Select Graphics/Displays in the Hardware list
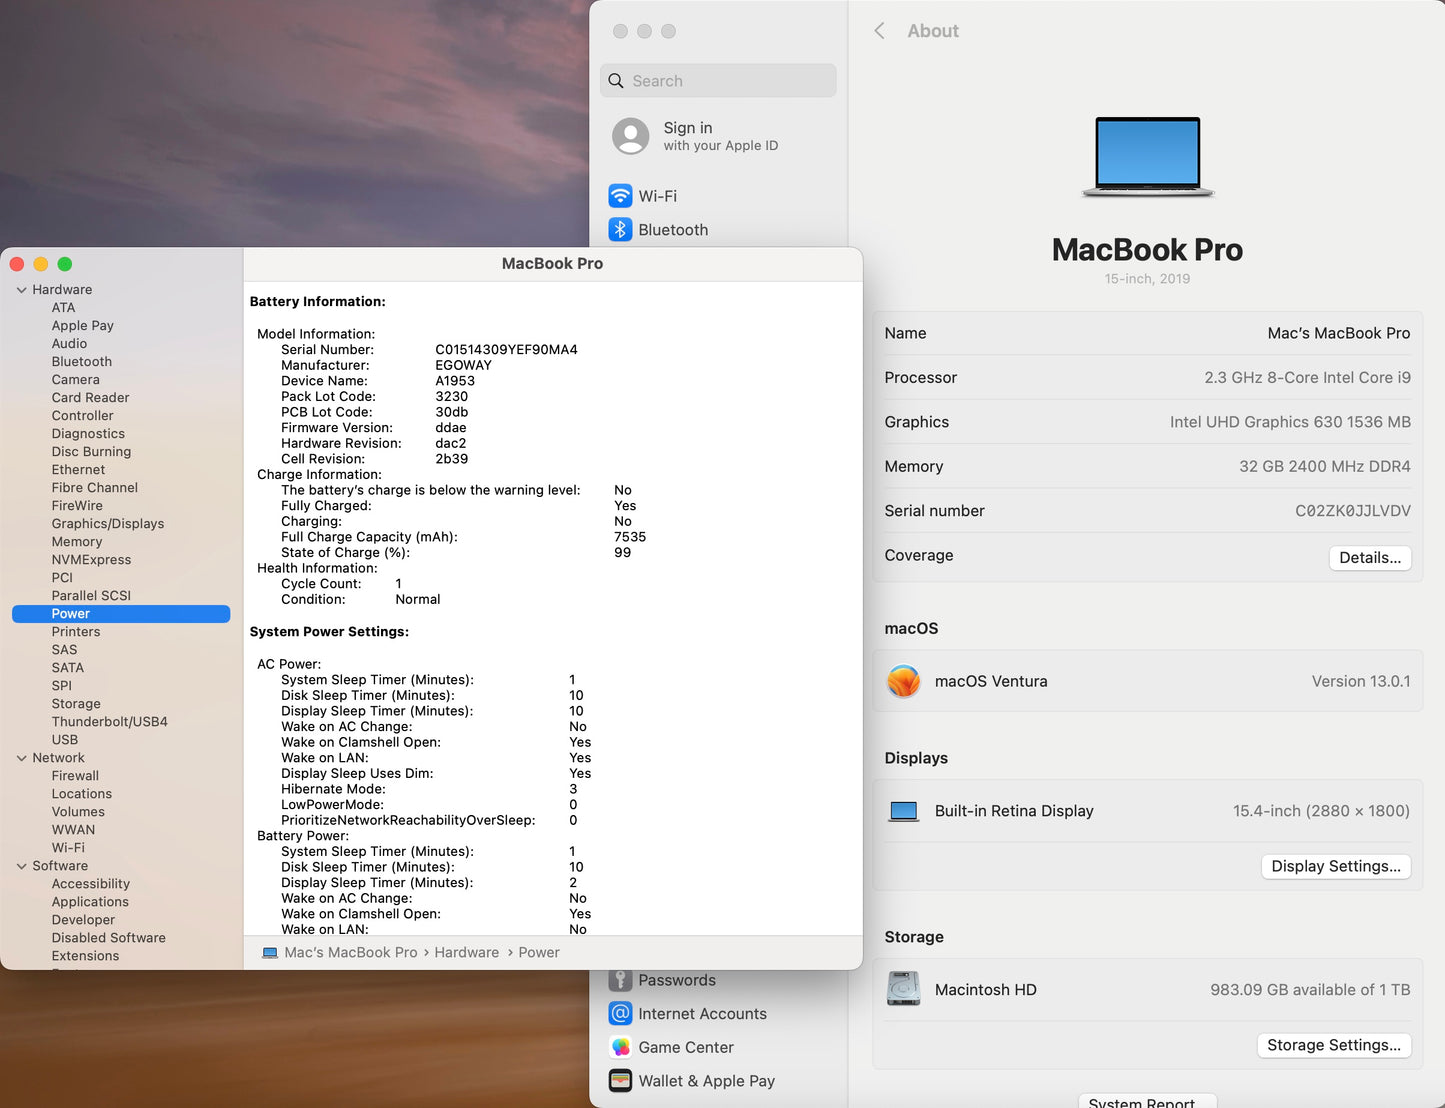Viewport: 1445px width, 1108px height. pyautogui.click(x=107, y=523)
